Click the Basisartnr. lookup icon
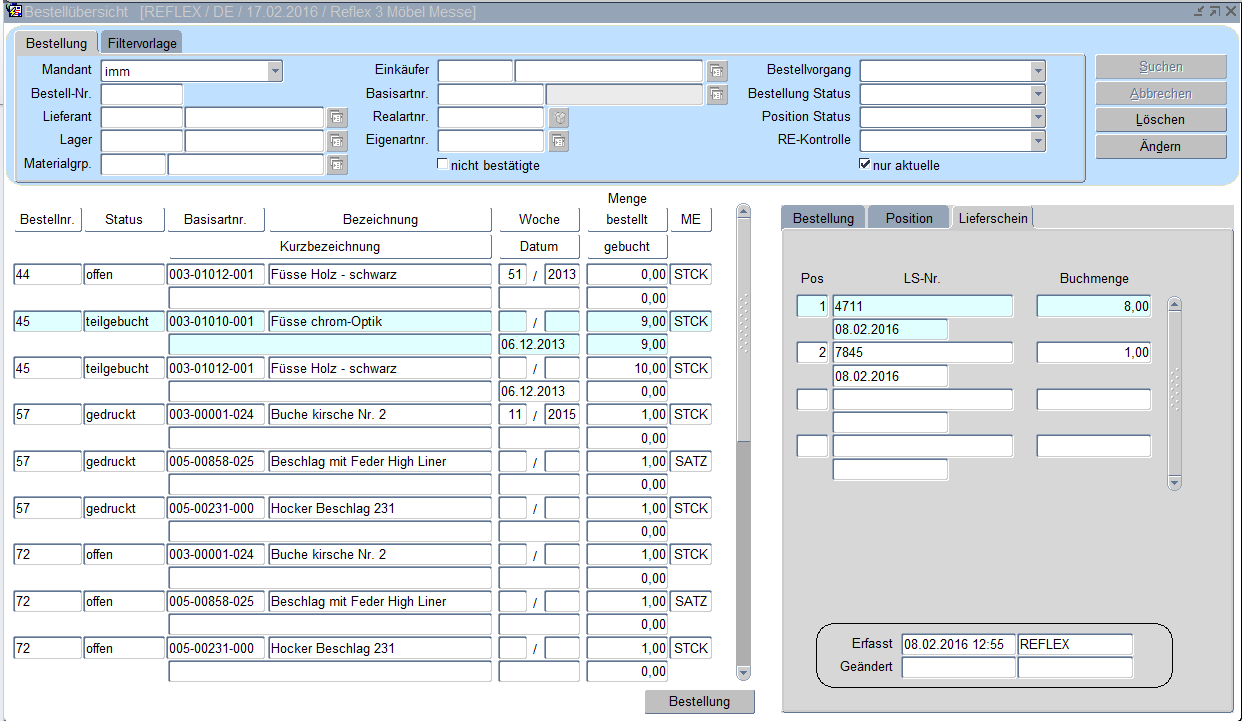1242x721 pixels. [717, 95]
